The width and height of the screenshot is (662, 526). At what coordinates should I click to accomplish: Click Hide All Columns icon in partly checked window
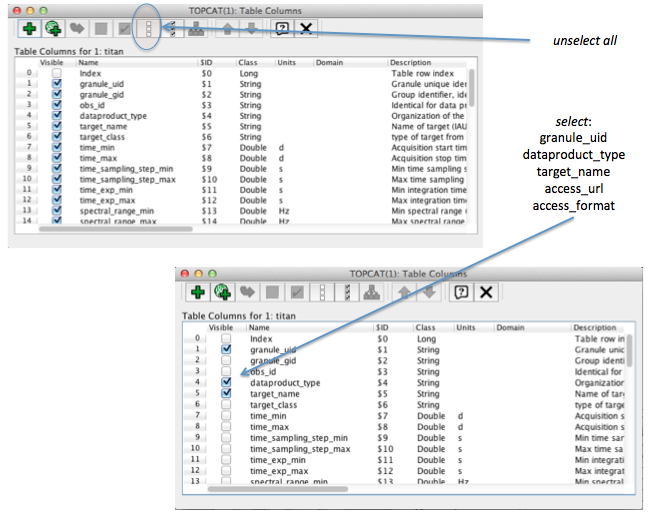tap(322, 292)
